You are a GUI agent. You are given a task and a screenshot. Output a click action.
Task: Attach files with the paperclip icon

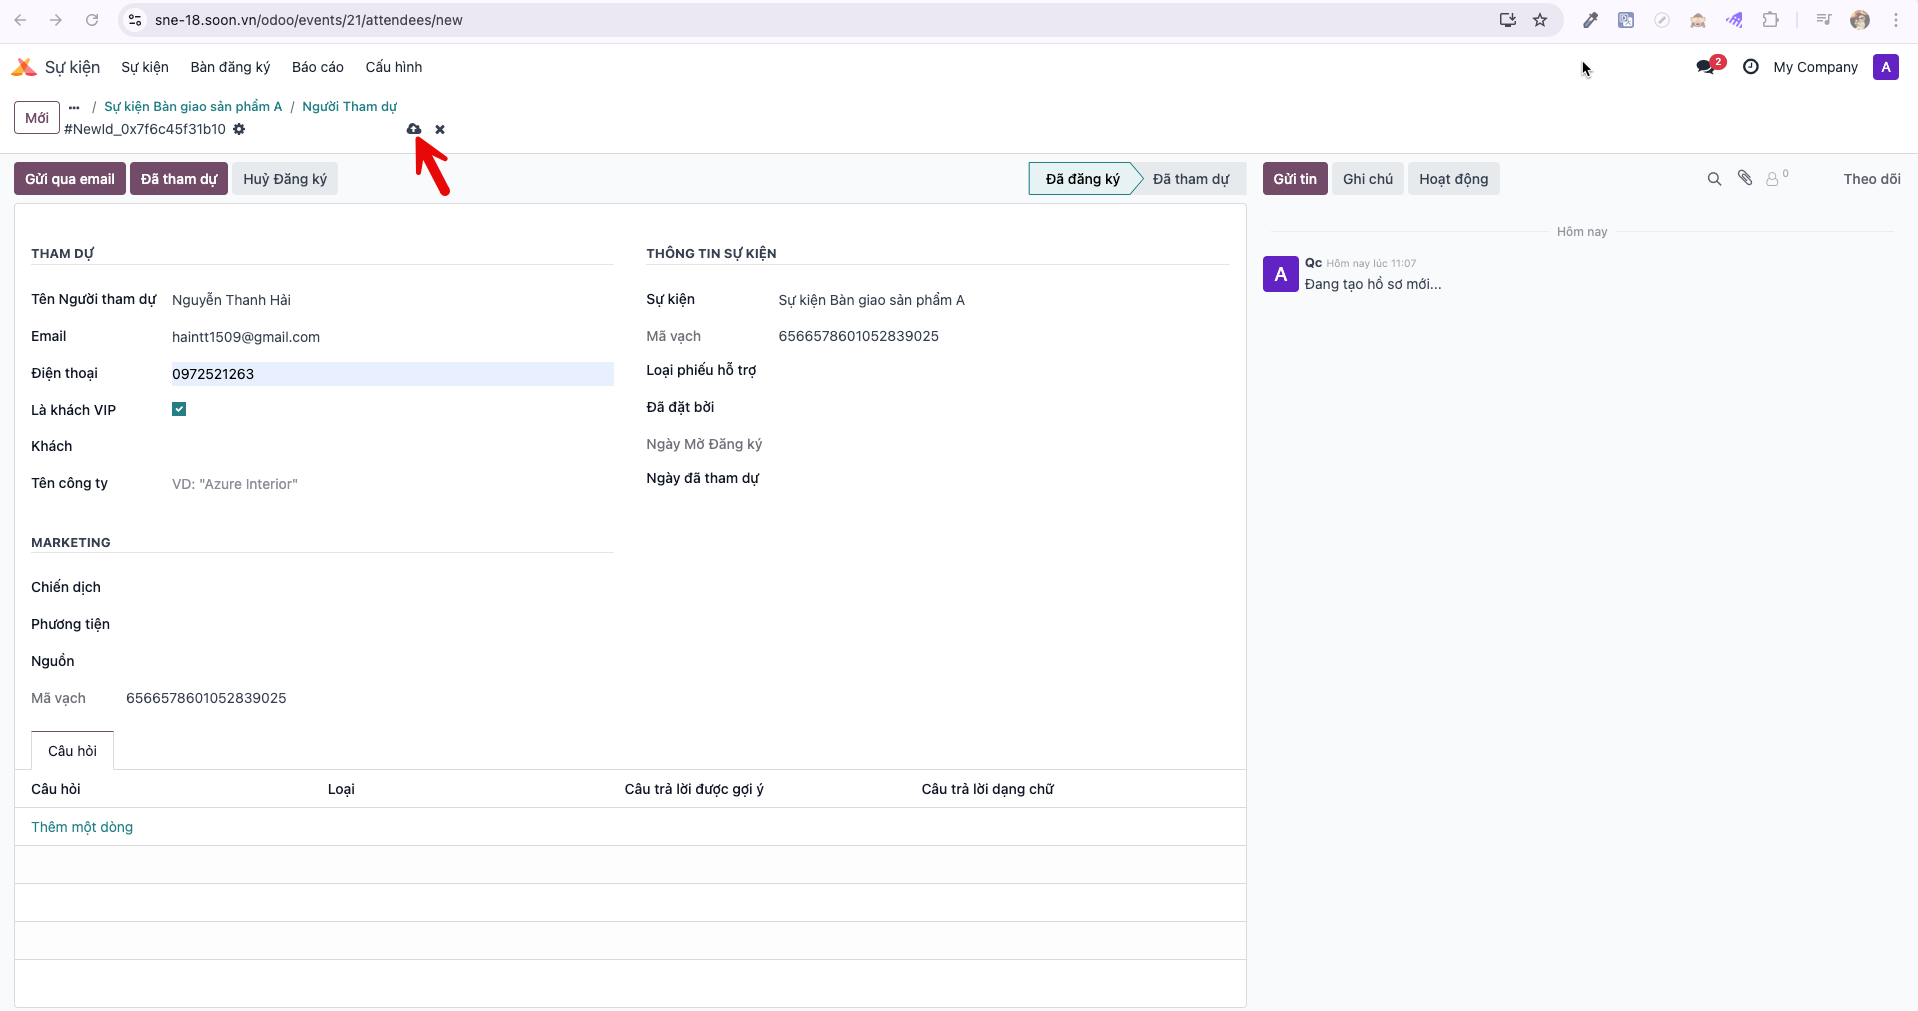click(x=1745, y=178)
